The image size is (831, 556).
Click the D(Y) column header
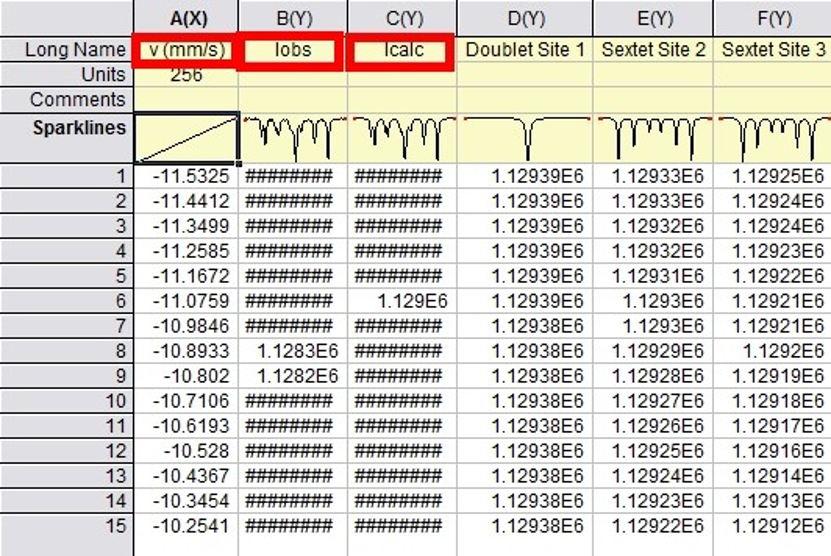coord(525,18)
